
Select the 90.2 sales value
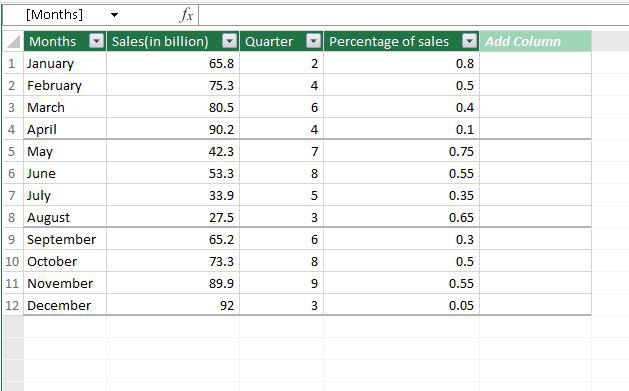[x=173, y=129]
